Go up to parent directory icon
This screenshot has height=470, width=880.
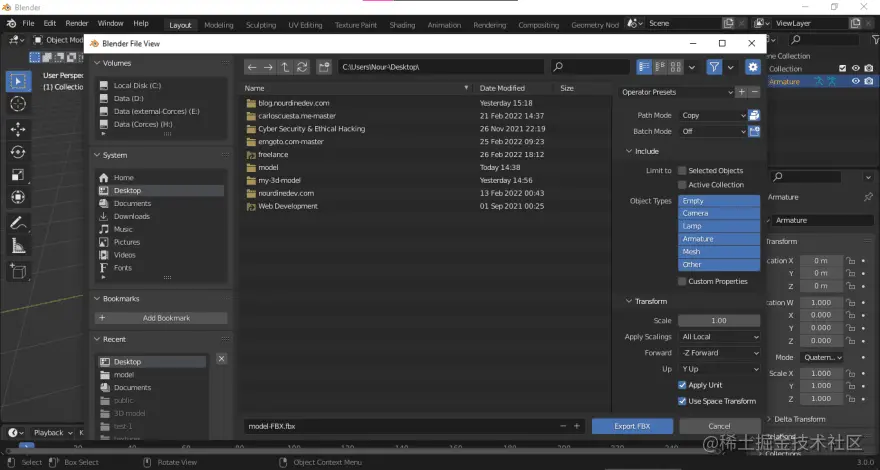285,67
